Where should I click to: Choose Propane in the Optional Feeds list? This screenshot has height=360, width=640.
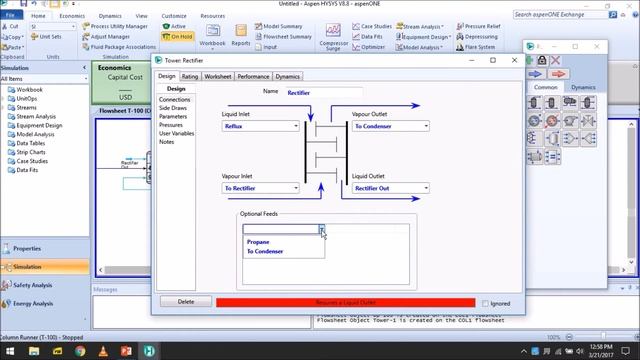(258, 242)
